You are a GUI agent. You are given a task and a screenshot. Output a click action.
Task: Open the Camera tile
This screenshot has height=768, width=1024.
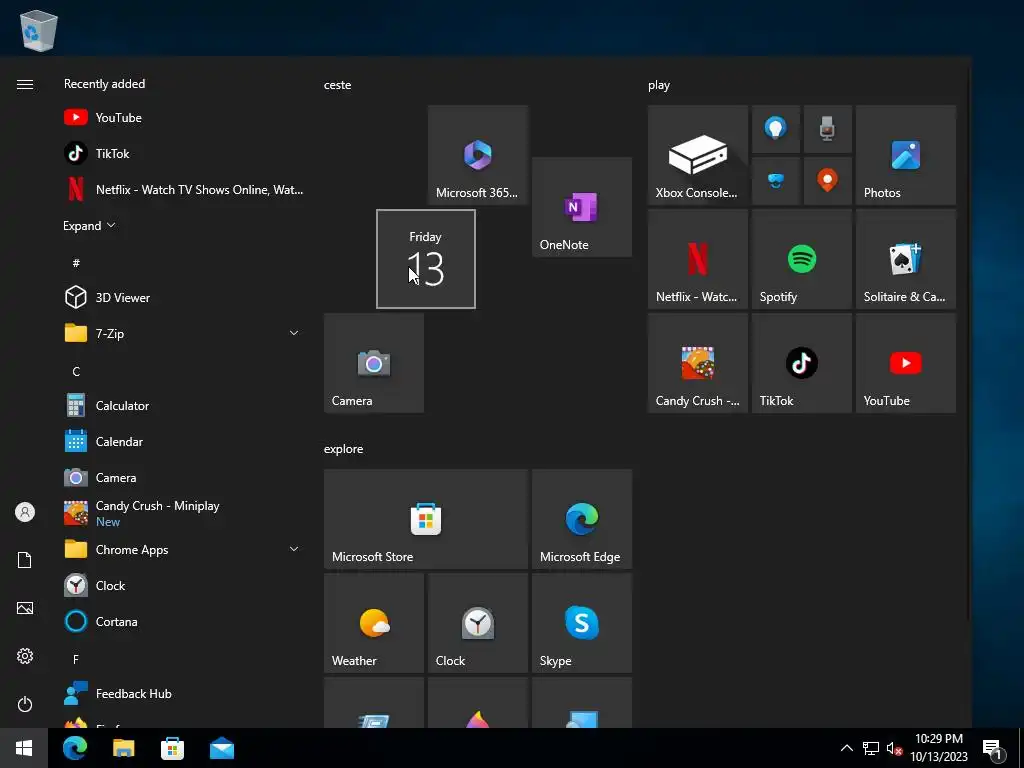coord(374,363)
